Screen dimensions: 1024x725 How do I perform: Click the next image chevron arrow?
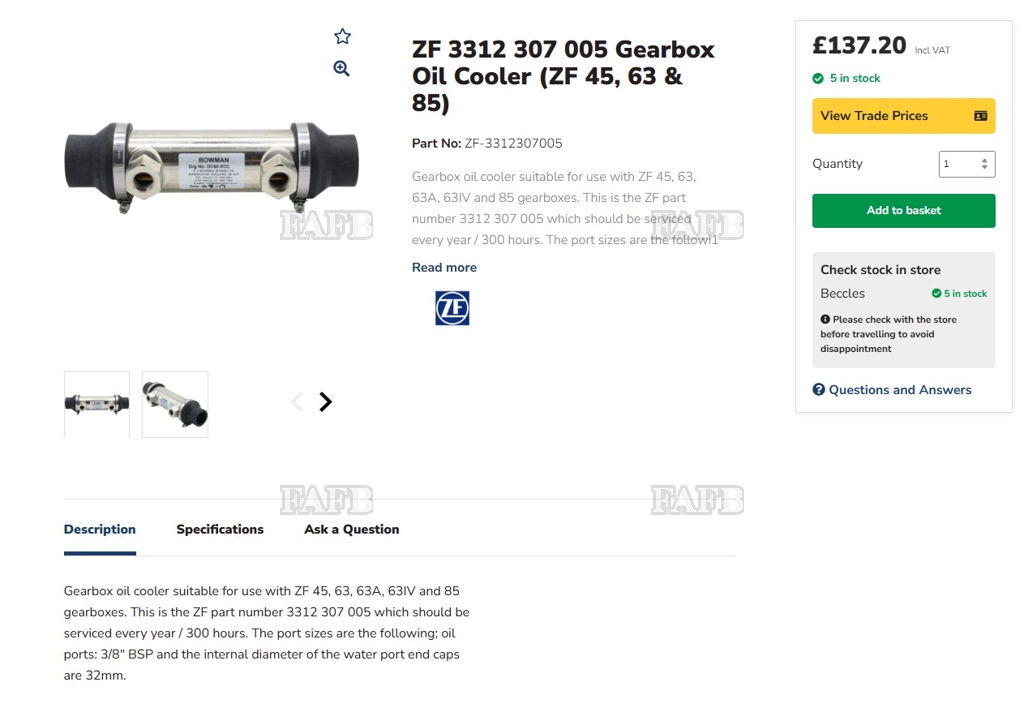pyautogui.click(x=325, y=402)
